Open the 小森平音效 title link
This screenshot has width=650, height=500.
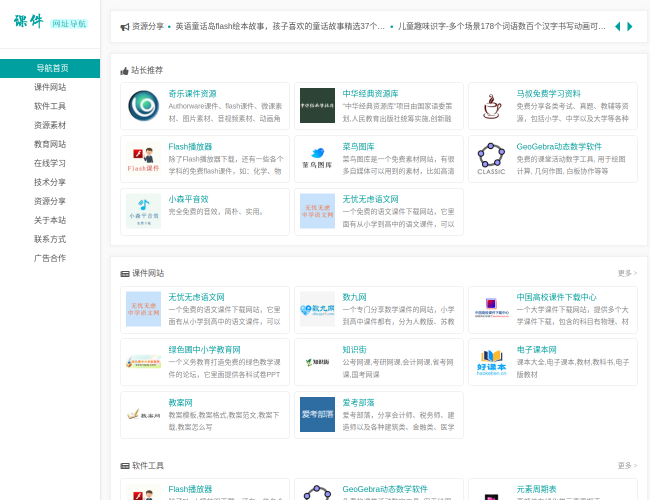188,199
